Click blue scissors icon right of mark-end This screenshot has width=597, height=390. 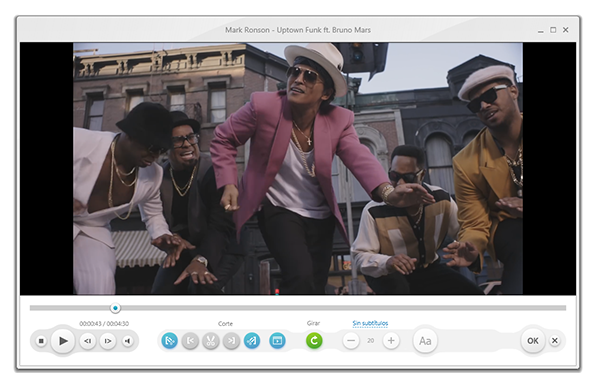tap(252, 340)
